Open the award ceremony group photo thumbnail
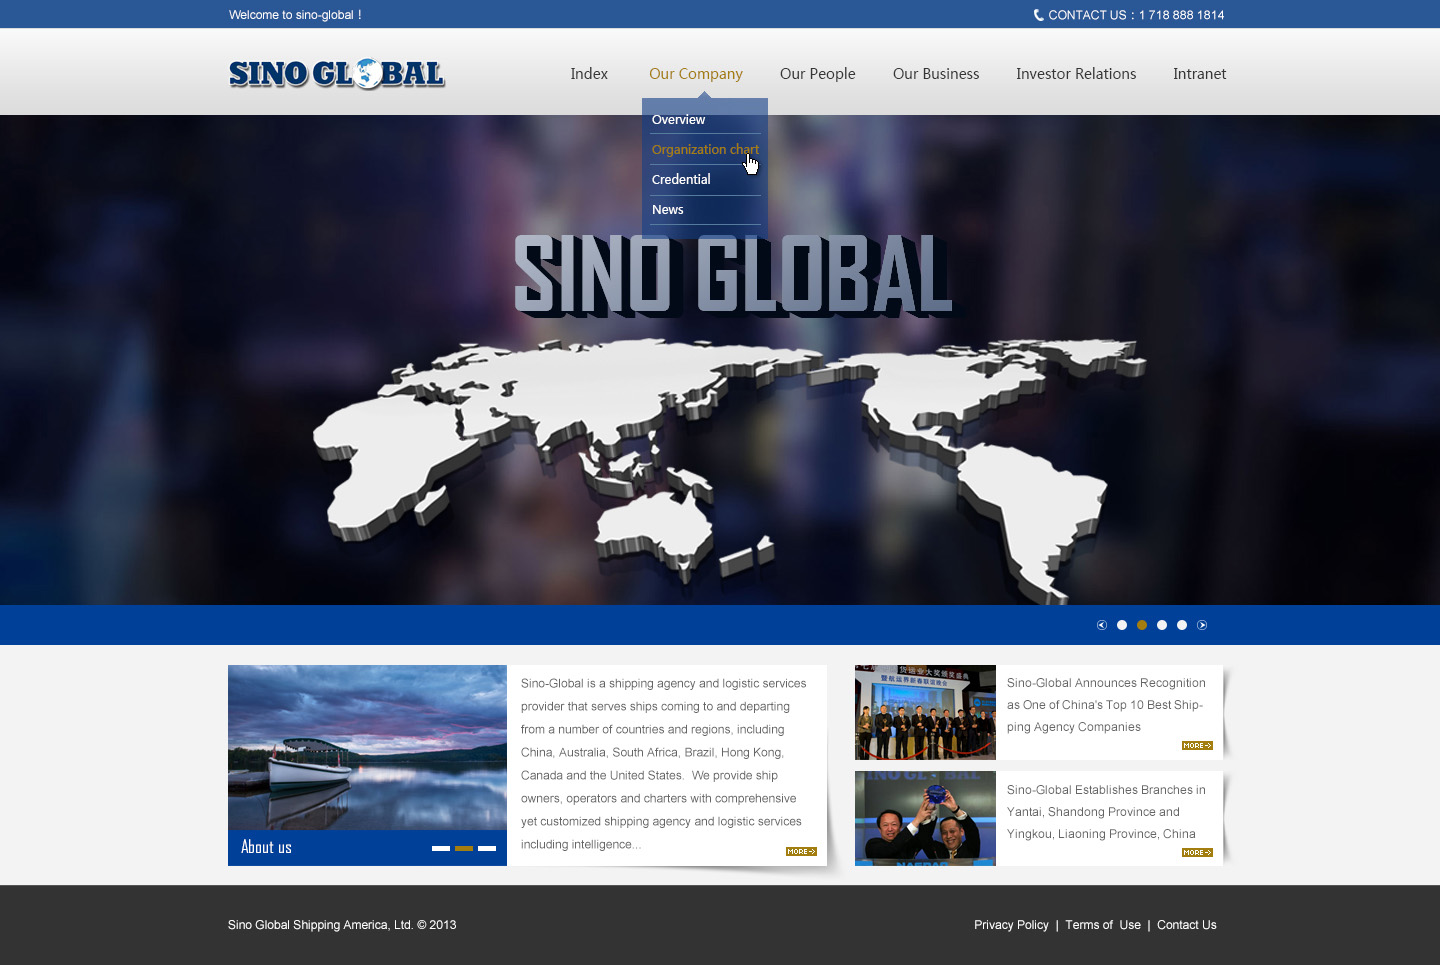 [x=925, y=712]
